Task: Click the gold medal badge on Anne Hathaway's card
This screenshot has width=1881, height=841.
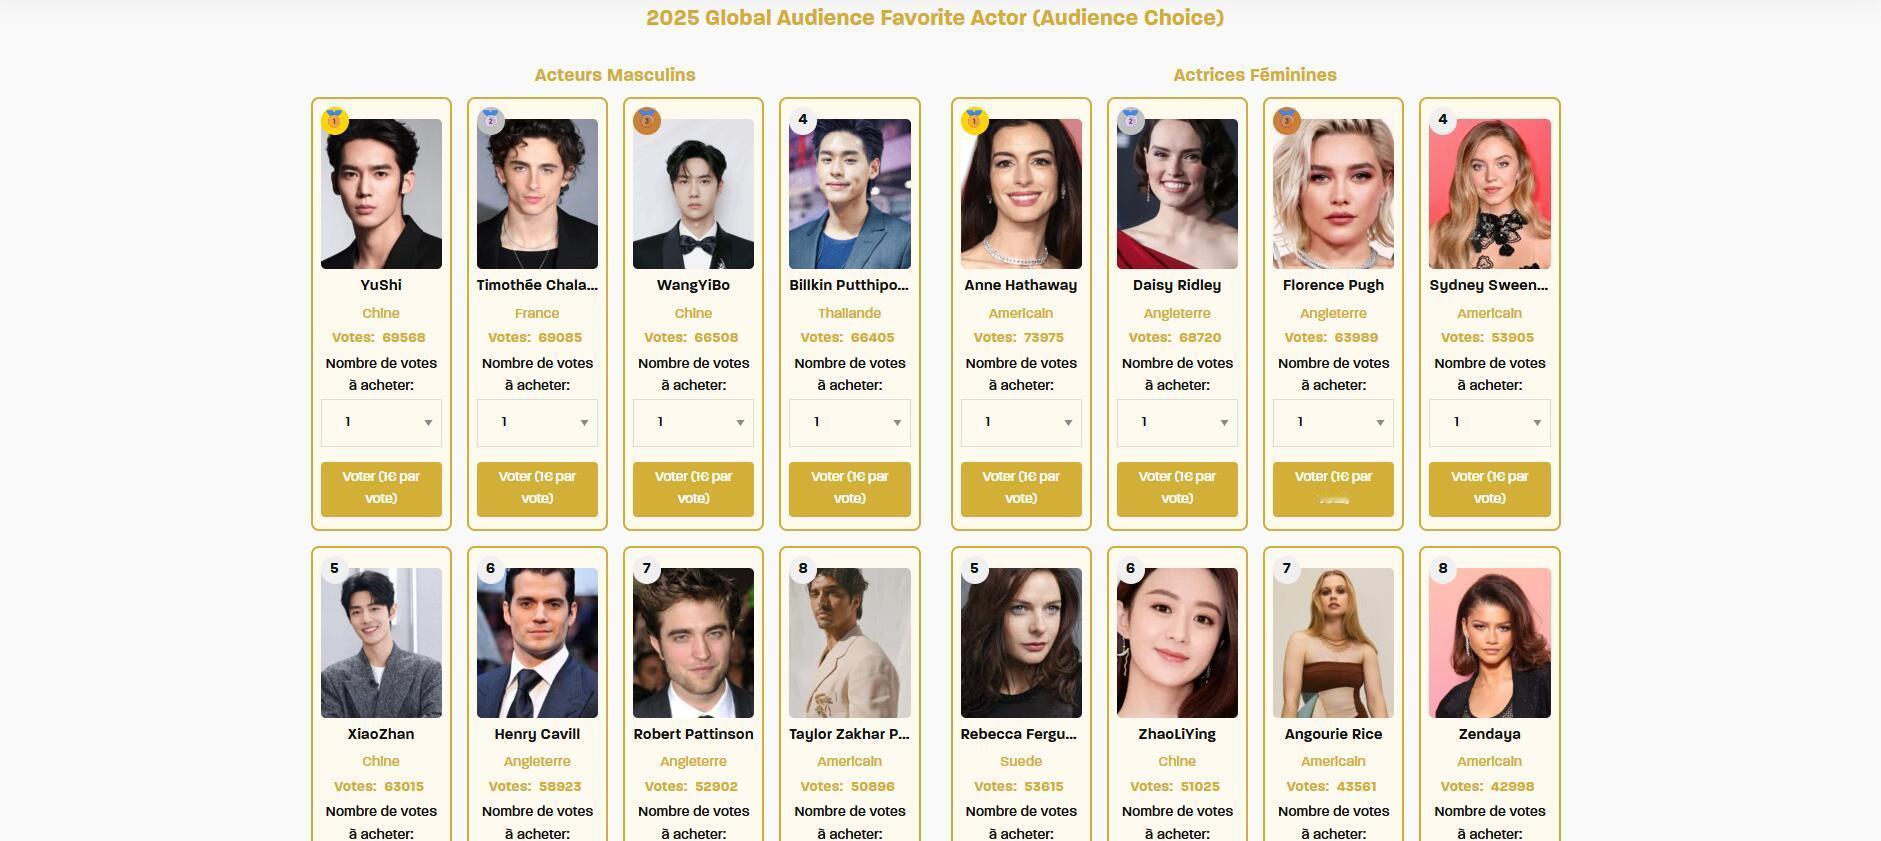Action: pos(975,121)
